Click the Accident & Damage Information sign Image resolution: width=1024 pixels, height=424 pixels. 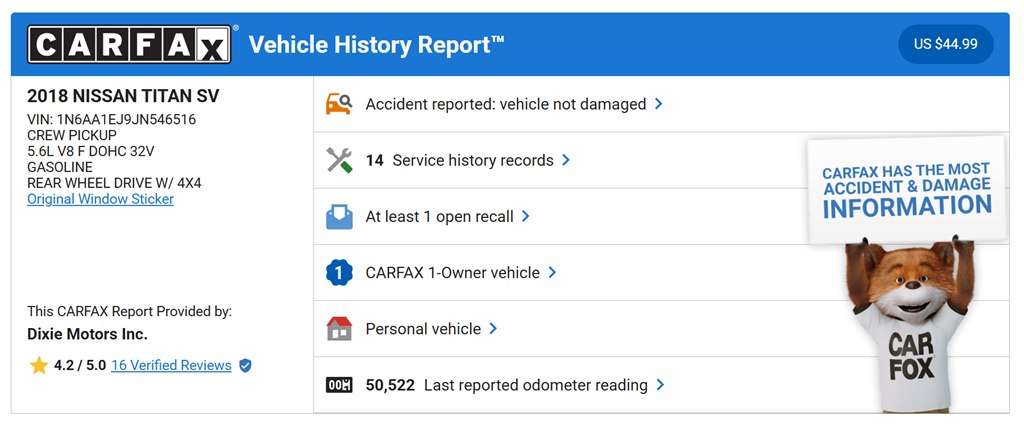click(906, 188)
